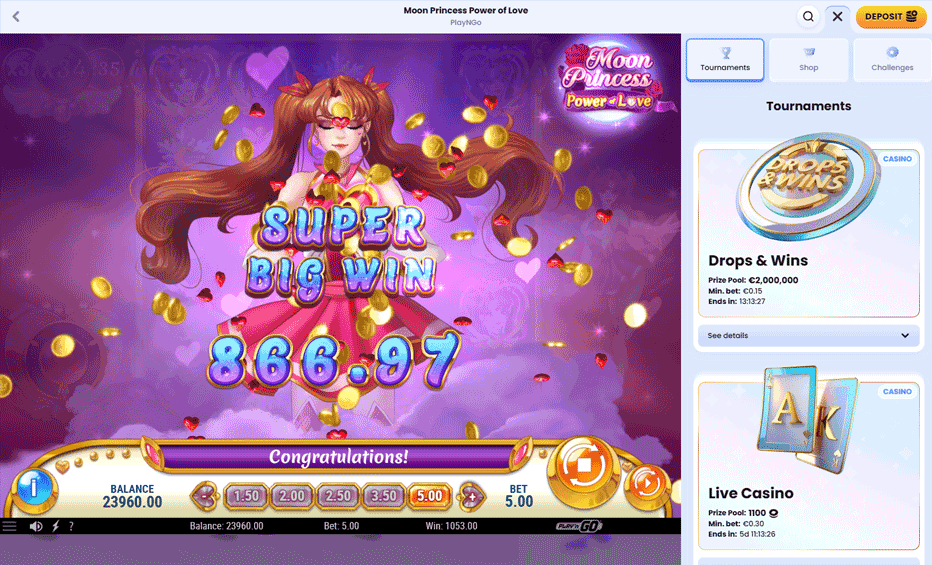The width and height of the screenshot is (932, 565).
Task: Click the Play'n GO logo
Action: point(579,526)
